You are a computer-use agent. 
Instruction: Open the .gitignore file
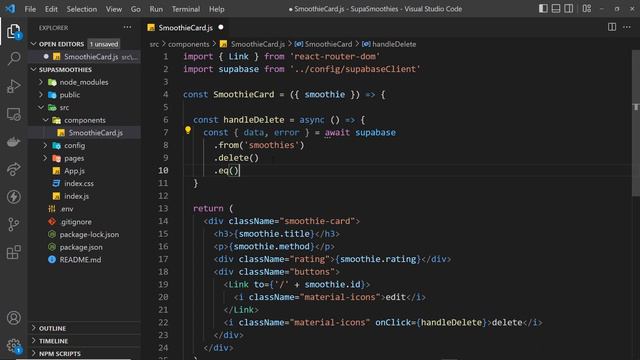click(76, 222)
